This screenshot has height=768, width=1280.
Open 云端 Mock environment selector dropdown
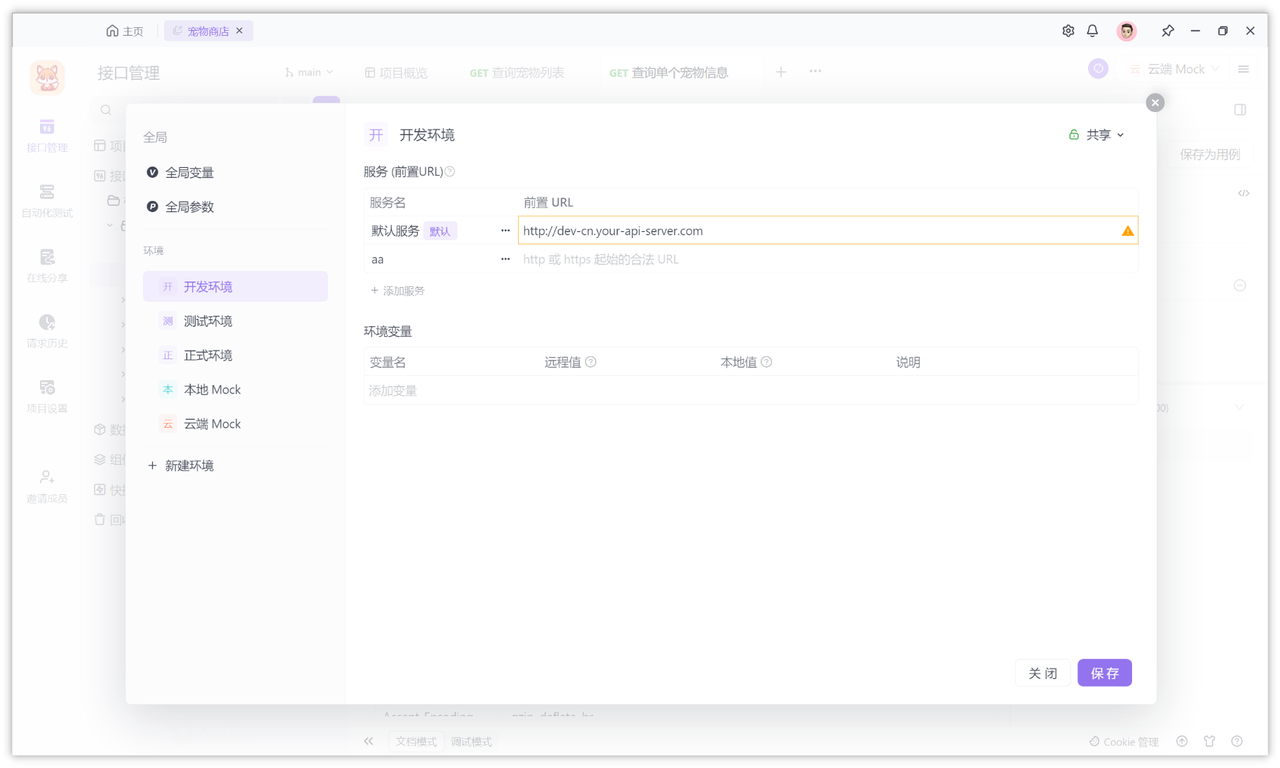point(1174,69)
